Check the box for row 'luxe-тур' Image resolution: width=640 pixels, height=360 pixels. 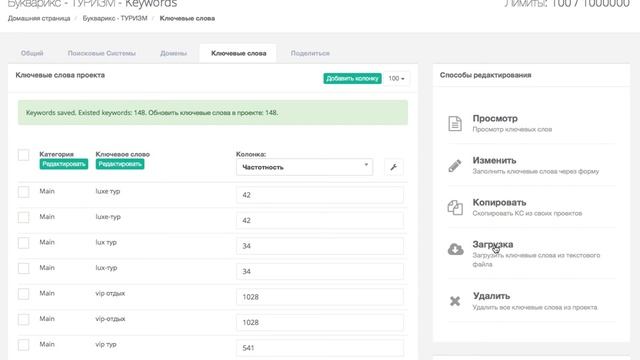click(x=23, y=217)
